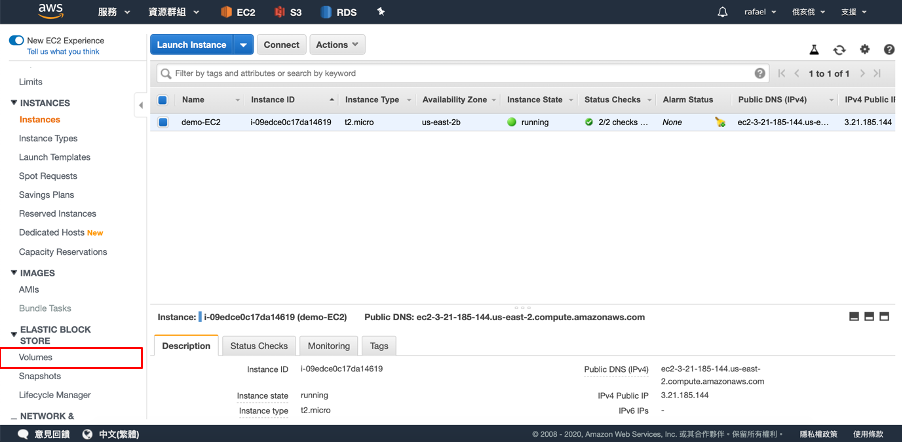The height and width of the screenshot is (442, 902).
Task: Open the notifications bell
Action: tap(723, 12)
